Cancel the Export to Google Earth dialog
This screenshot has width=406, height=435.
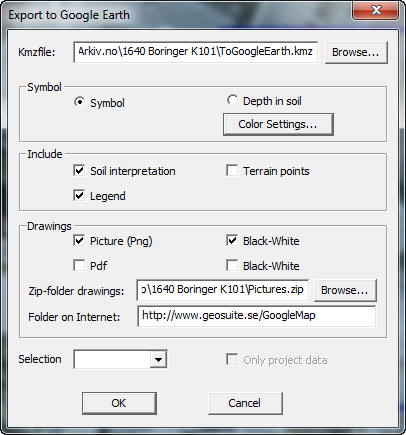(x=245, y=403)
